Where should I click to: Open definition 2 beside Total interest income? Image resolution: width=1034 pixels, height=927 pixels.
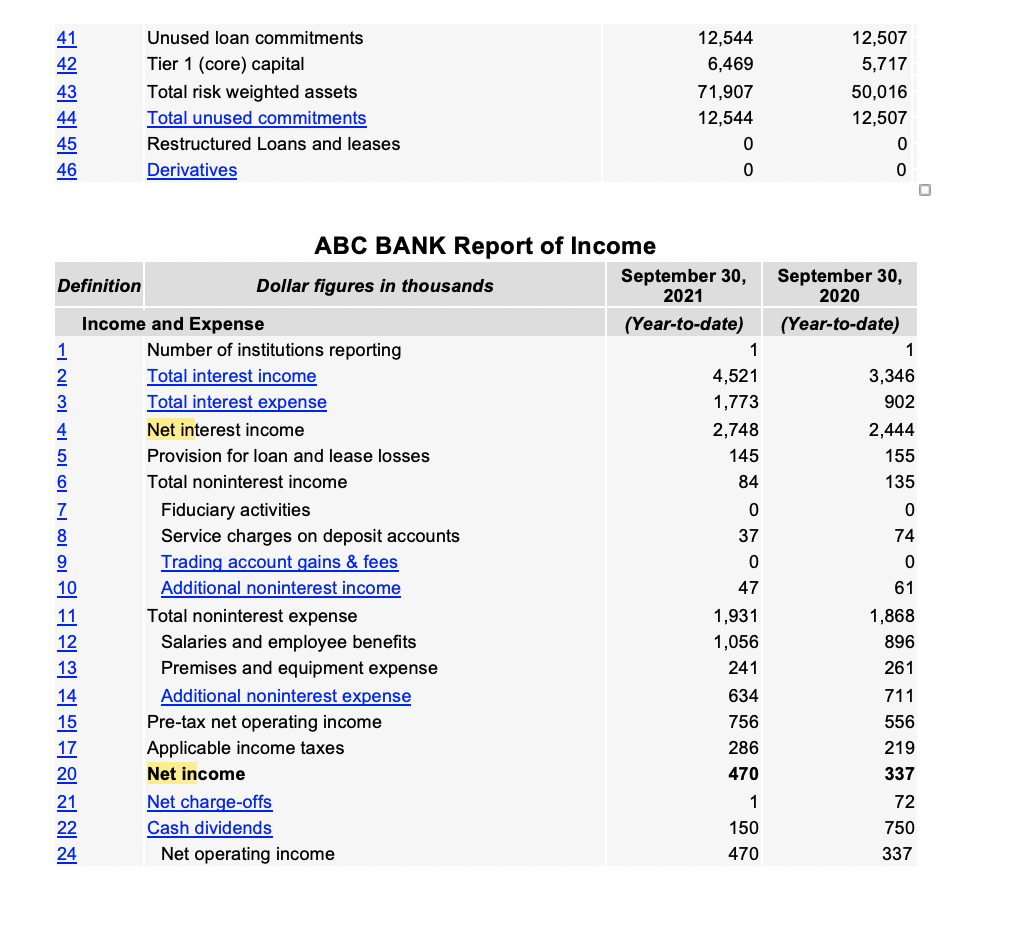[62, 376]
